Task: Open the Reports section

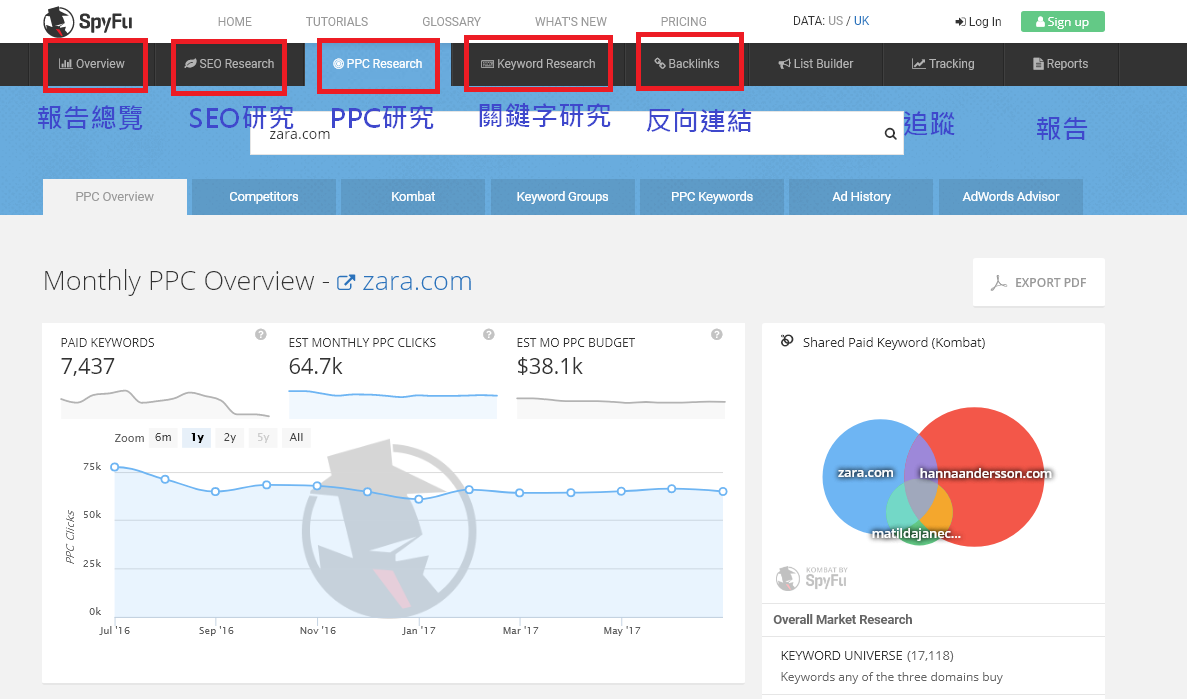Action: 1061,64
